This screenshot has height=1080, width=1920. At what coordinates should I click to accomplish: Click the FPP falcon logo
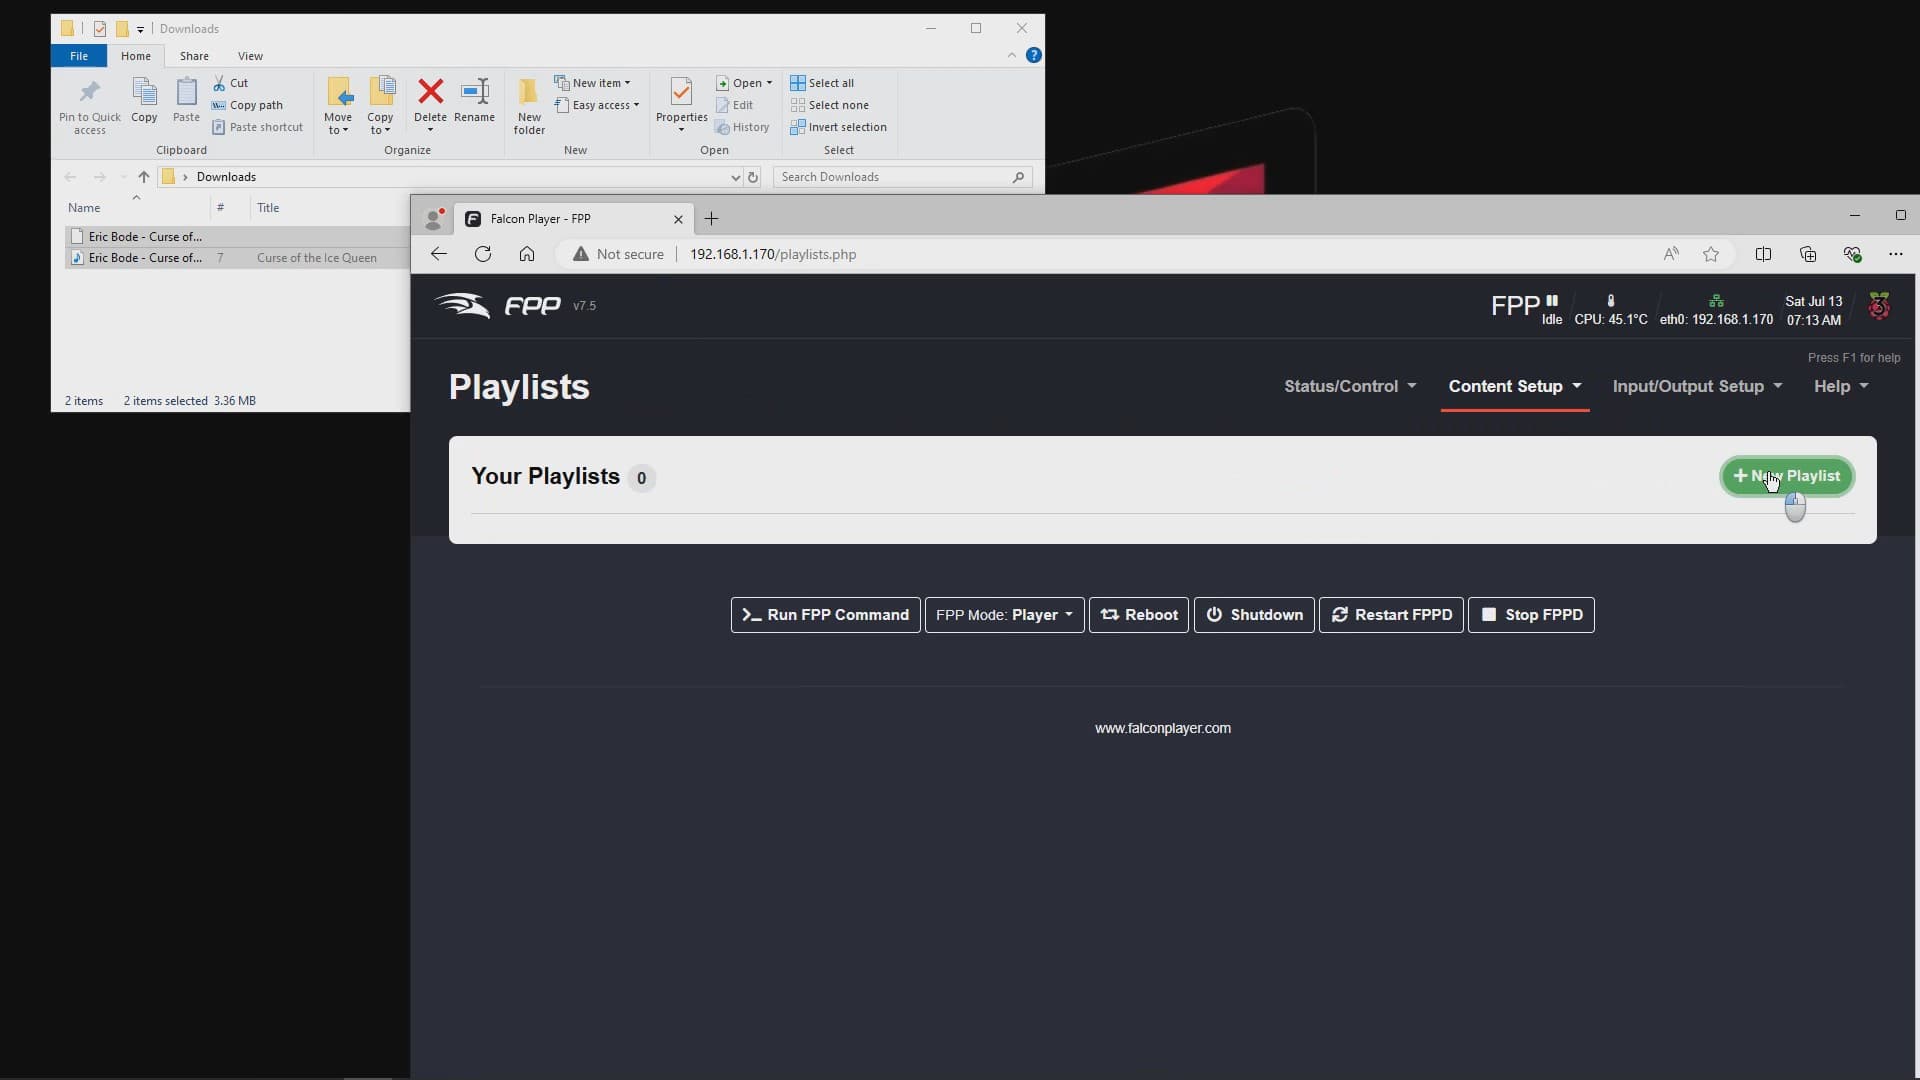click(497, 305)
